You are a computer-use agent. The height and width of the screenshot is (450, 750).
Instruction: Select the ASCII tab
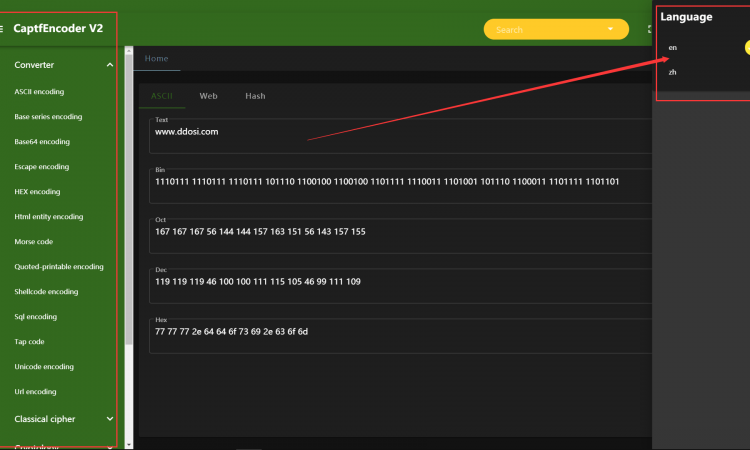[162, 96]
